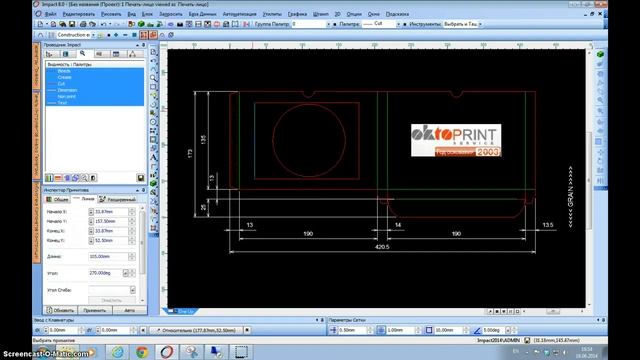Click the magnifier icon under palette list
The image size is (640, 360).
tap(84, 178)
